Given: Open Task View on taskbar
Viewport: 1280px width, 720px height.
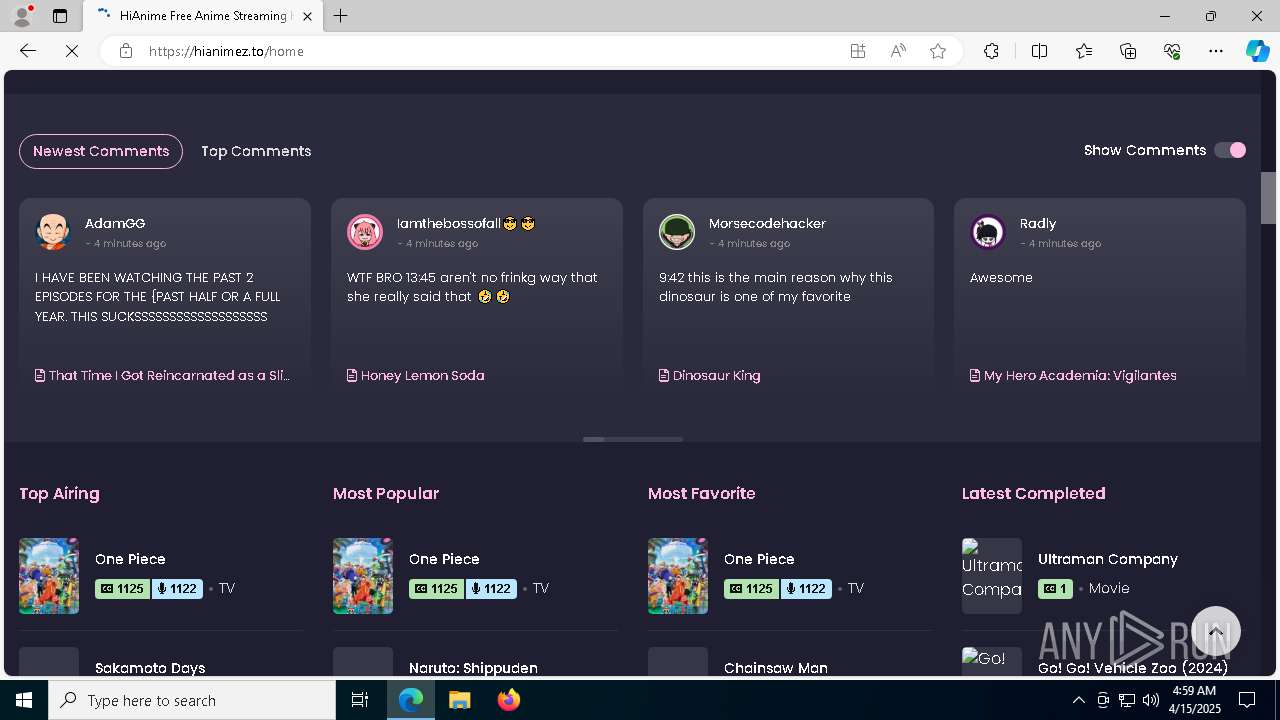Looking at the screenshot, I should click(x=360, y=700).
